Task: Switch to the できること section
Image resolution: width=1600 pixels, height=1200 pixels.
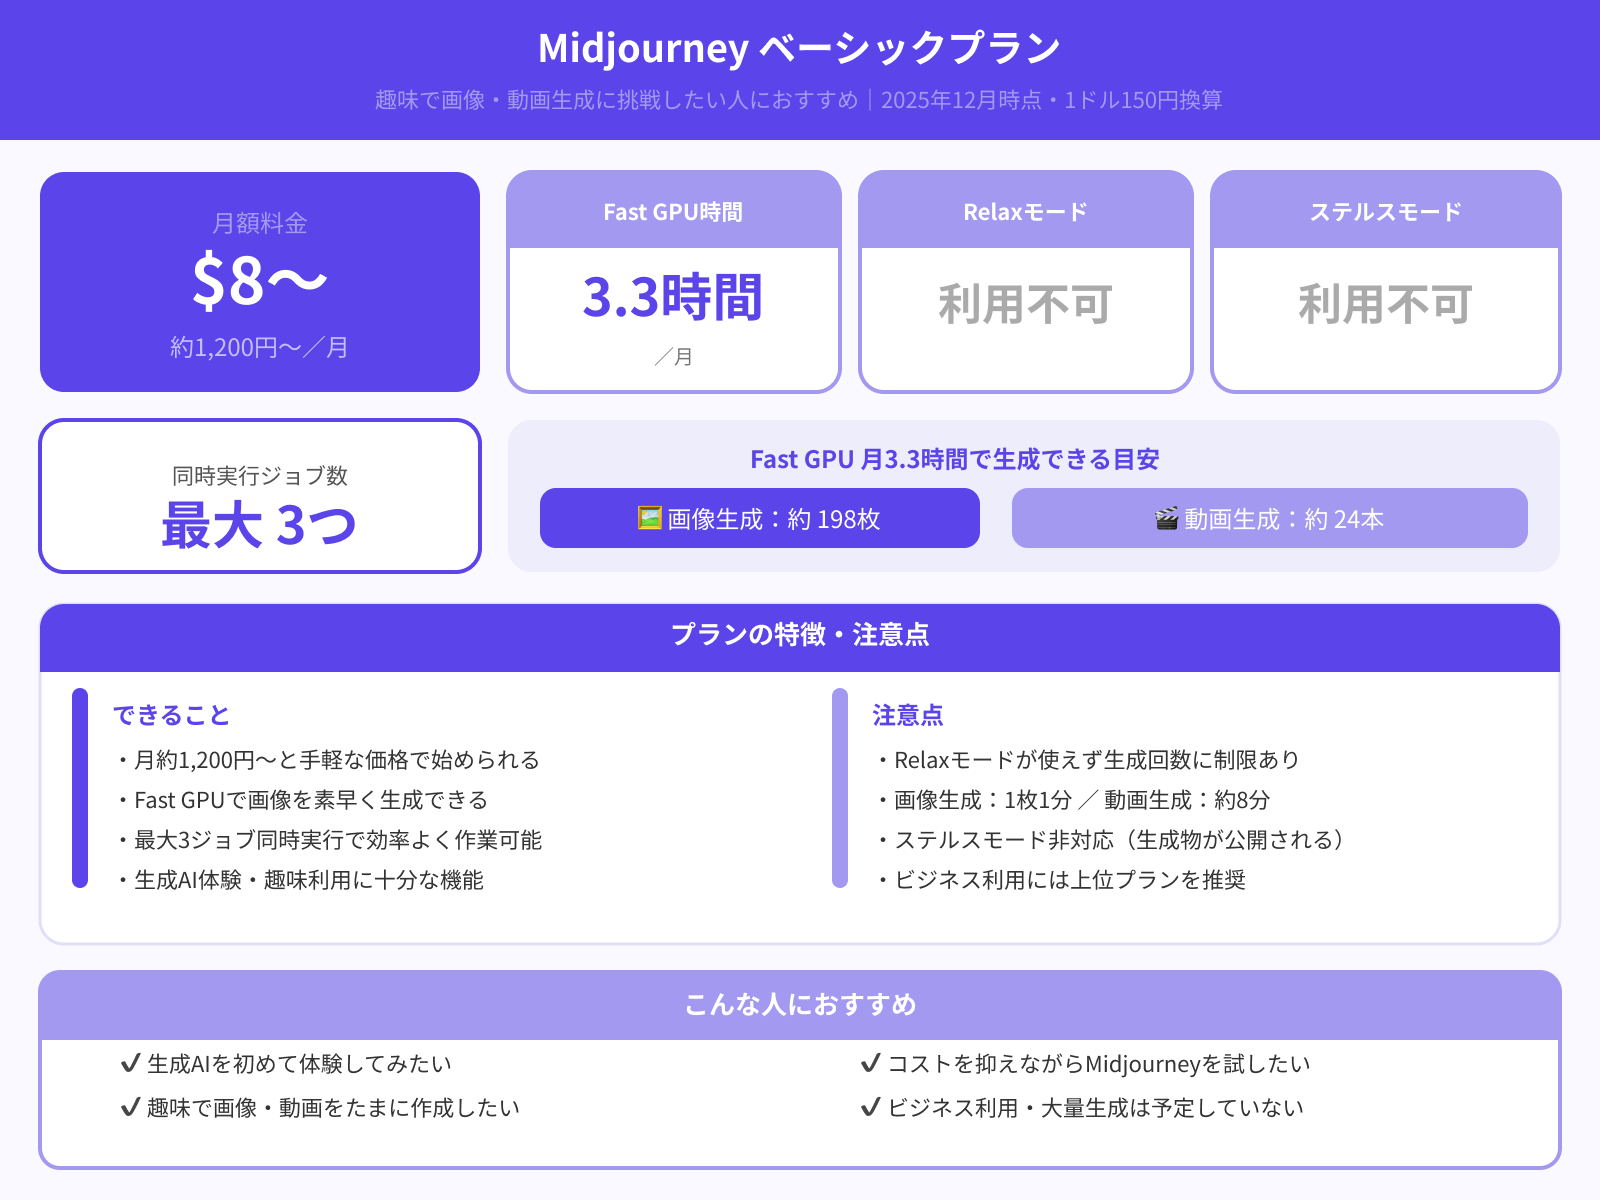Action: coord(171,715)
